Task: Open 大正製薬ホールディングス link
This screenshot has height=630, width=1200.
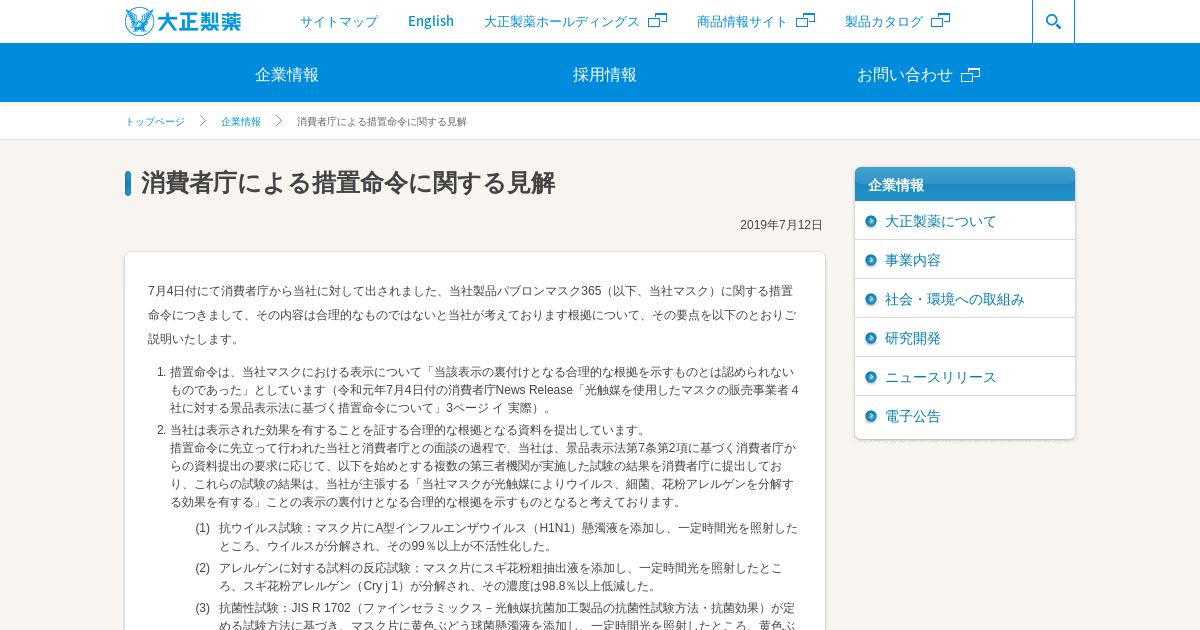Action: 562,21
